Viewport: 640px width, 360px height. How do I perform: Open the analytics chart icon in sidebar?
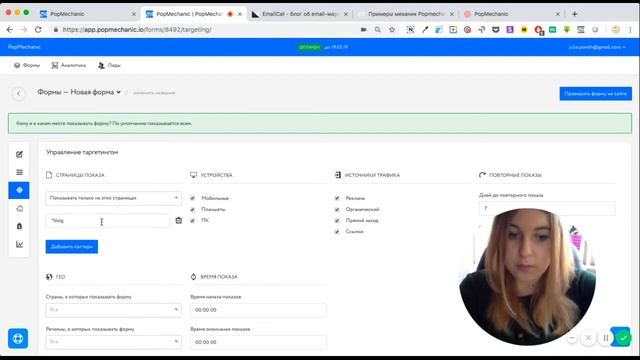tap(19, 244)
